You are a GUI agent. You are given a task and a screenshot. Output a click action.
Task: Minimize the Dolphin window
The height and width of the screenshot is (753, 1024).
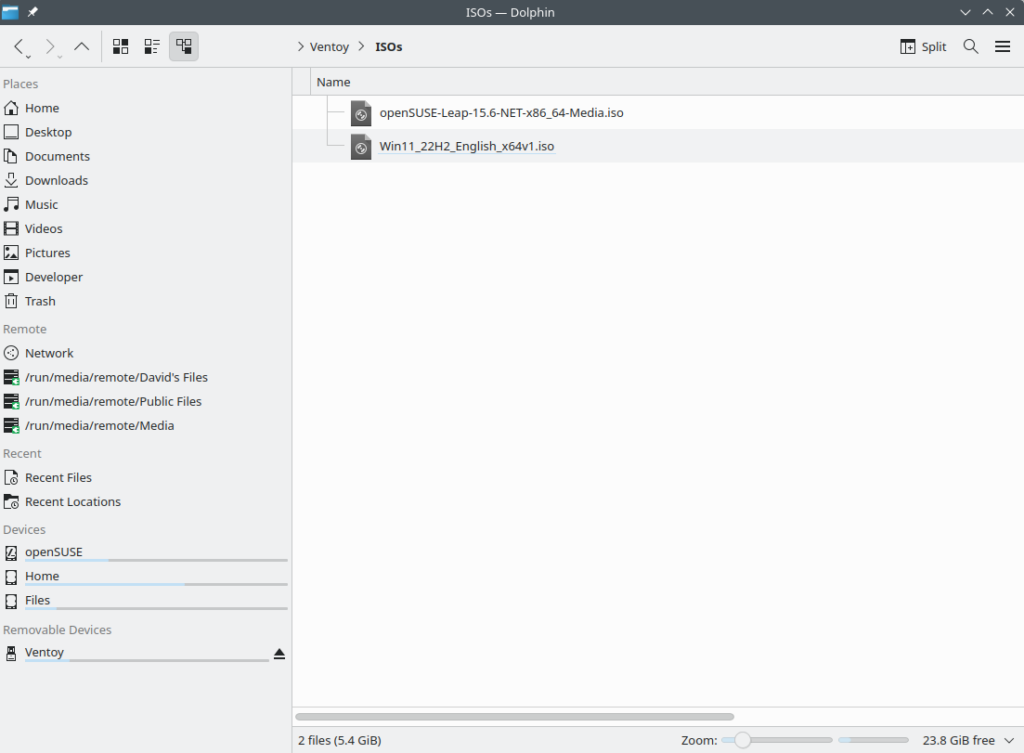coord(965,12)
